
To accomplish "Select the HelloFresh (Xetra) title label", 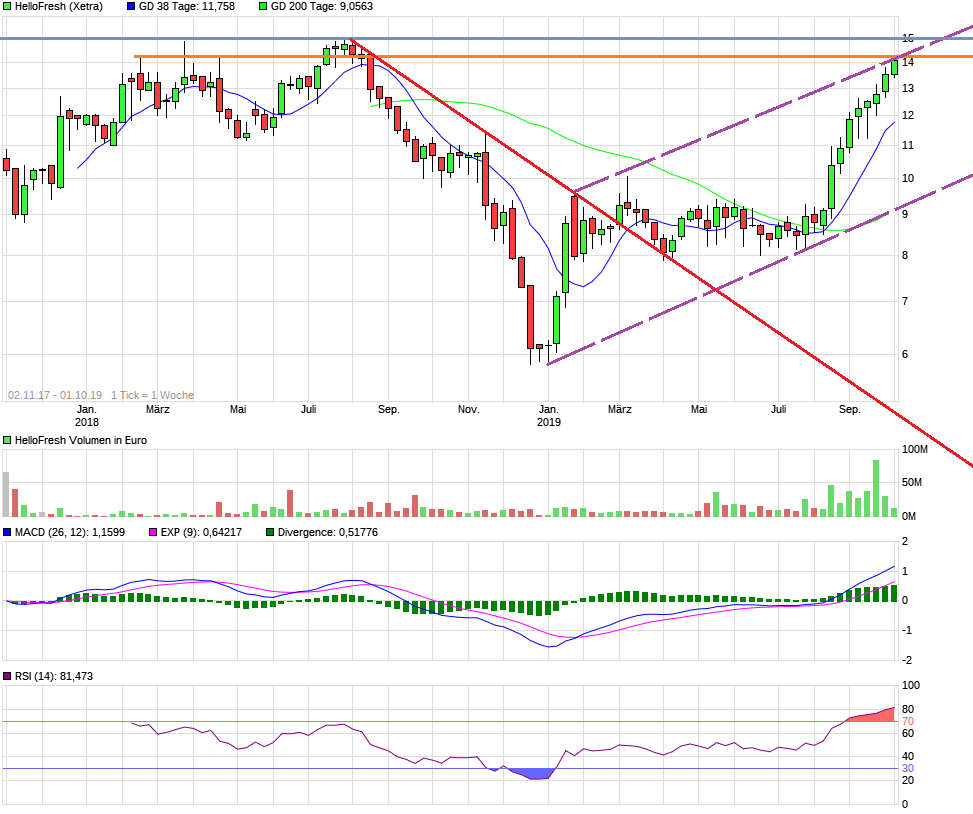I will pos(59,6).
